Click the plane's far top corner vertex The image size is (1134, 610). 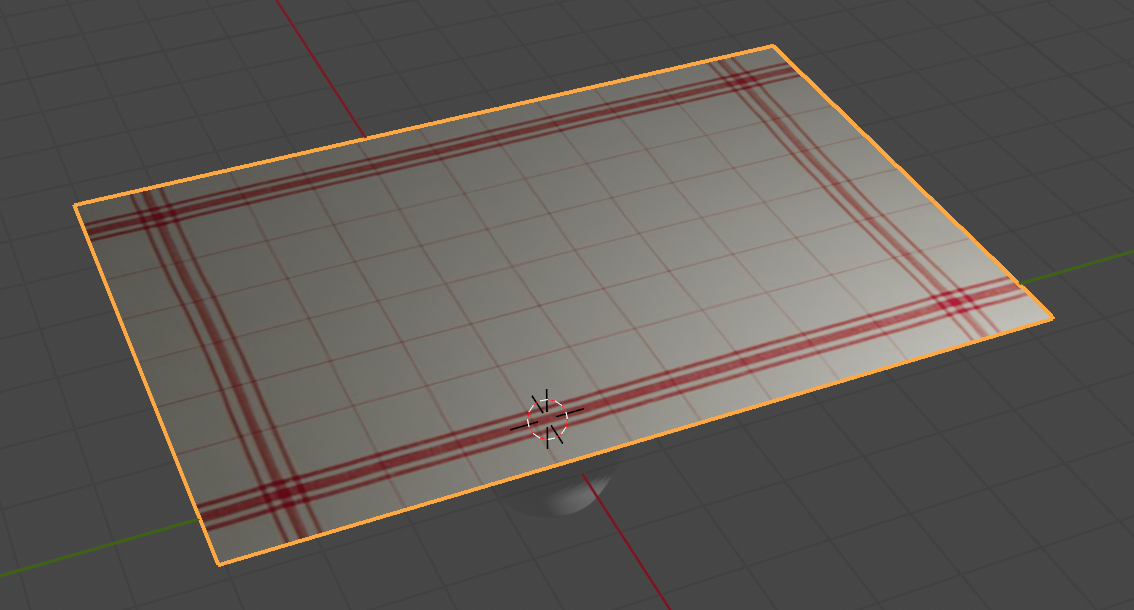(x=773, y=46)
